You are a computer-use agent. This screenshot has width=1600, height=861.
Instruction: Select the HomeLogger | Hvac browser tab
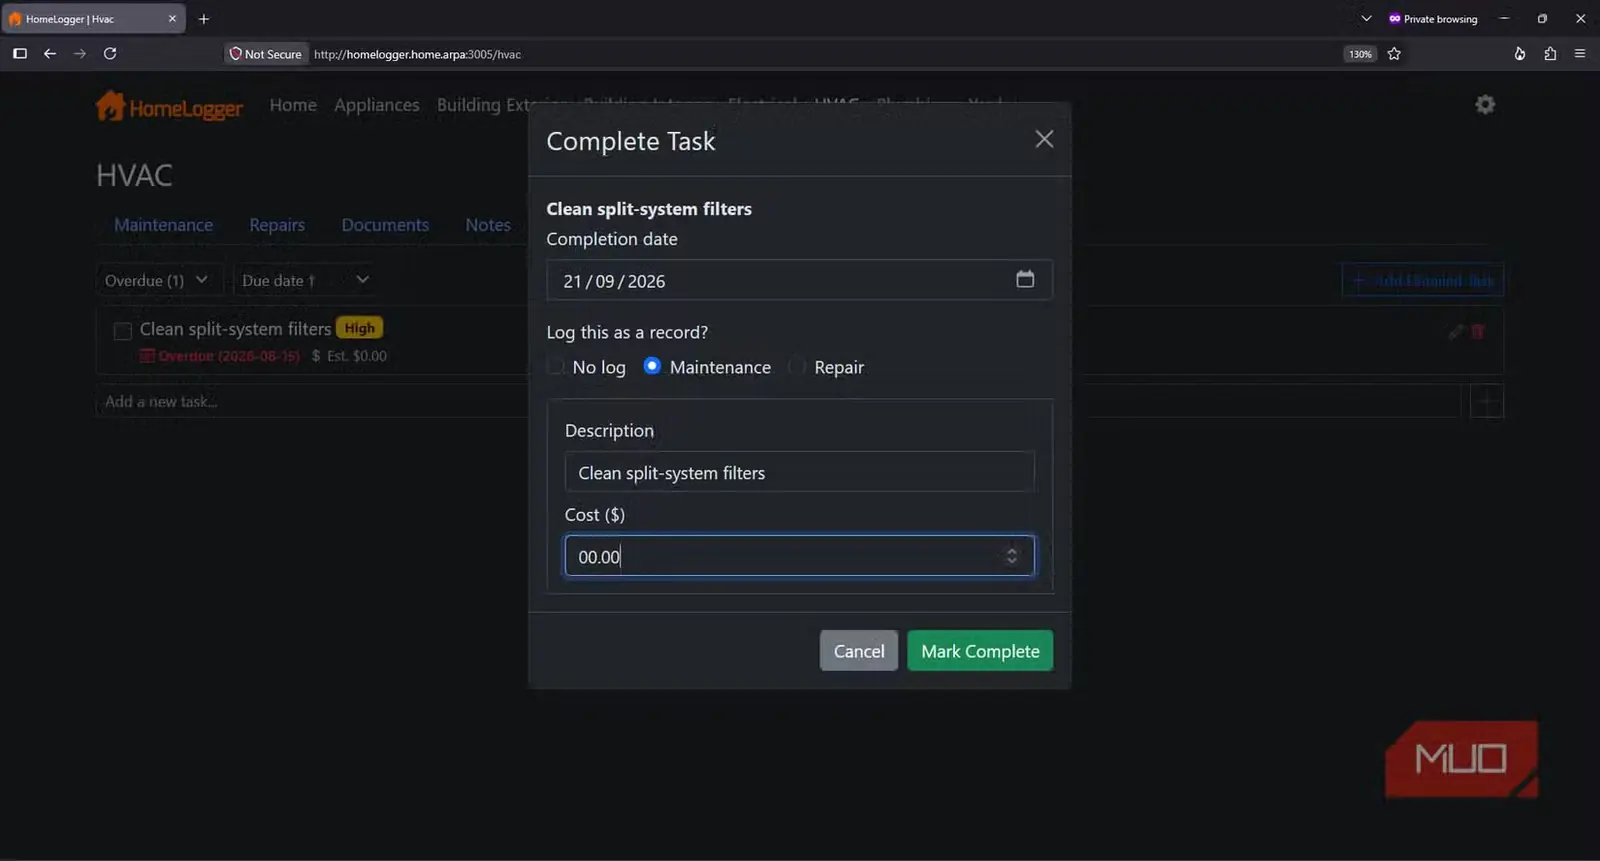coord(93,18)
